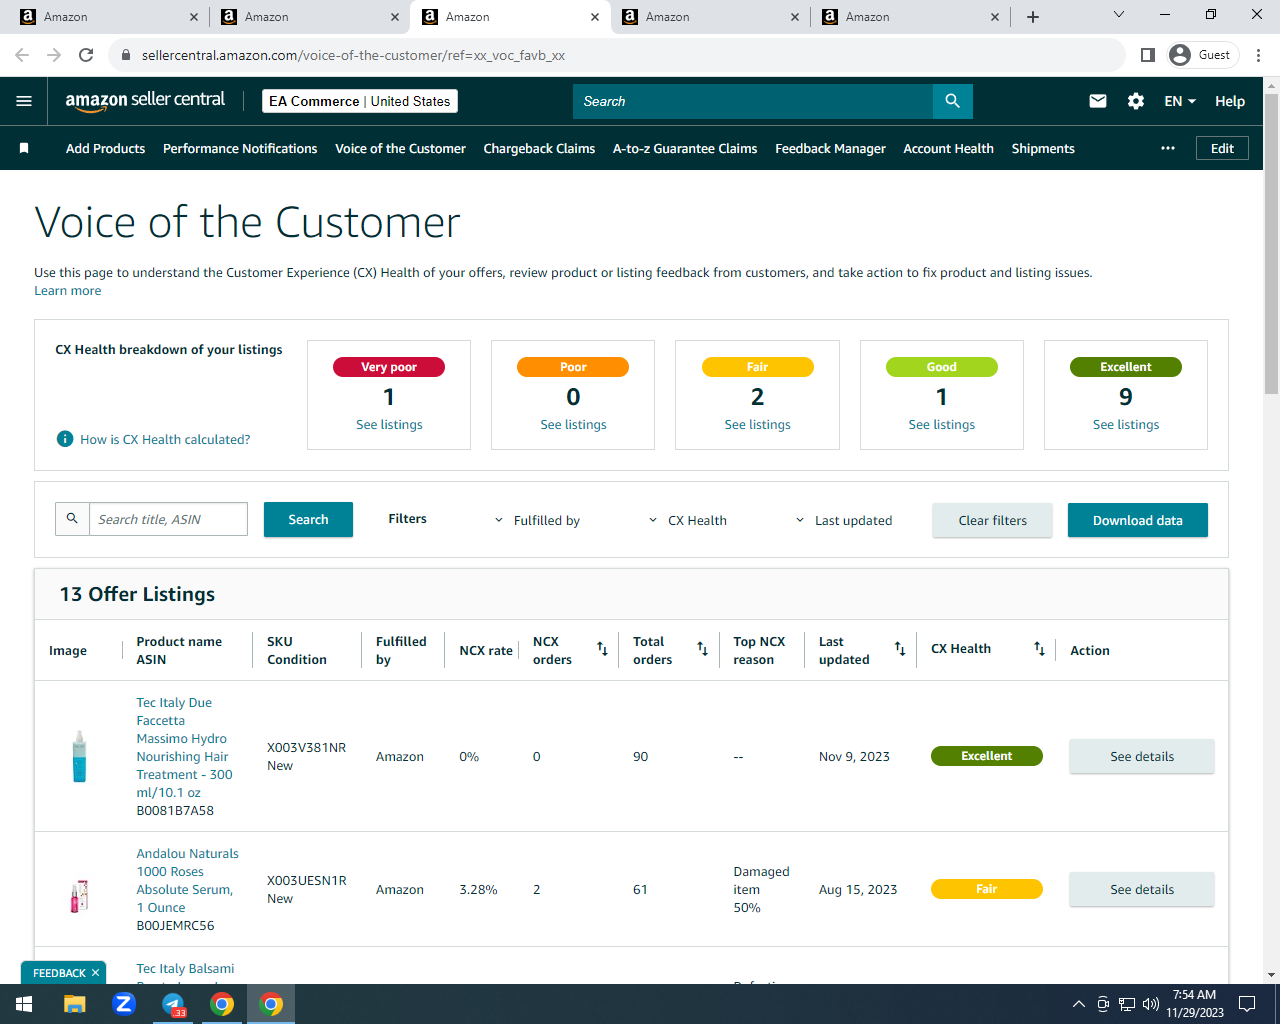Click the Search title, ASIN field
Screen dimensions: 1280x1024
pyautogui.click(x=168, y=519)
